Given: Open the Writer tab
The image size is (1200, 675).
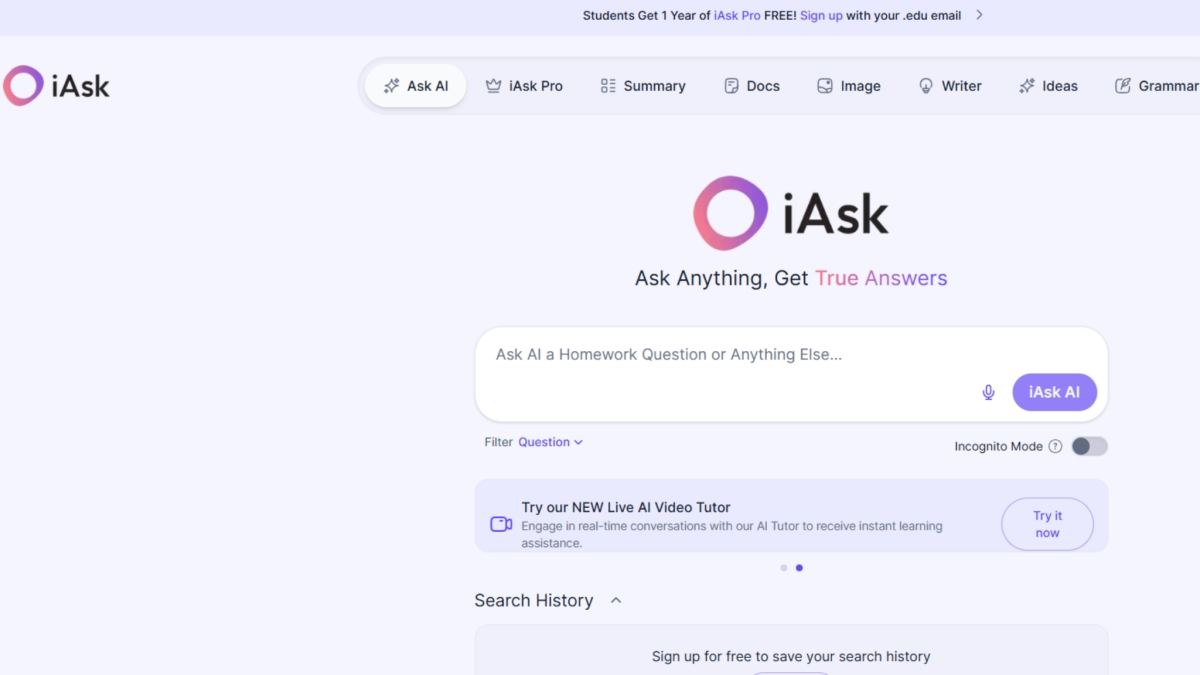Looking at the screenshot, I should pyautogui.click(x=950, y=86).
